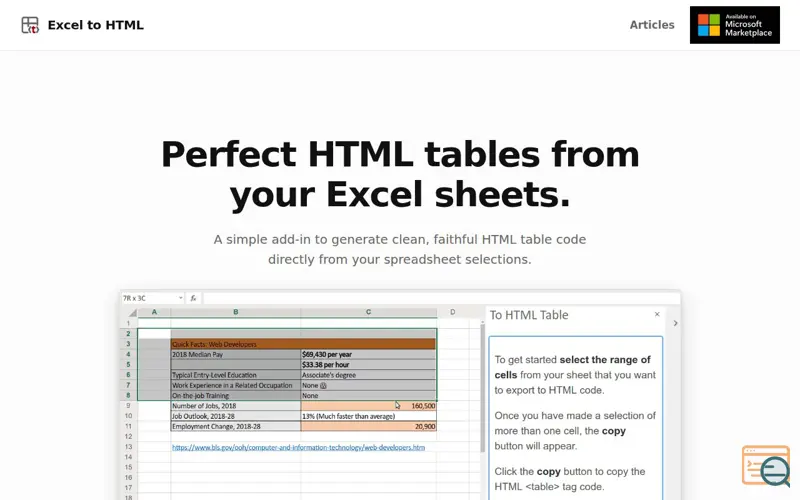The height and width of the screenshot is (500, 800).
Task: Click the spreadsheet vertical scrollbar
Action: coord(482,388)
